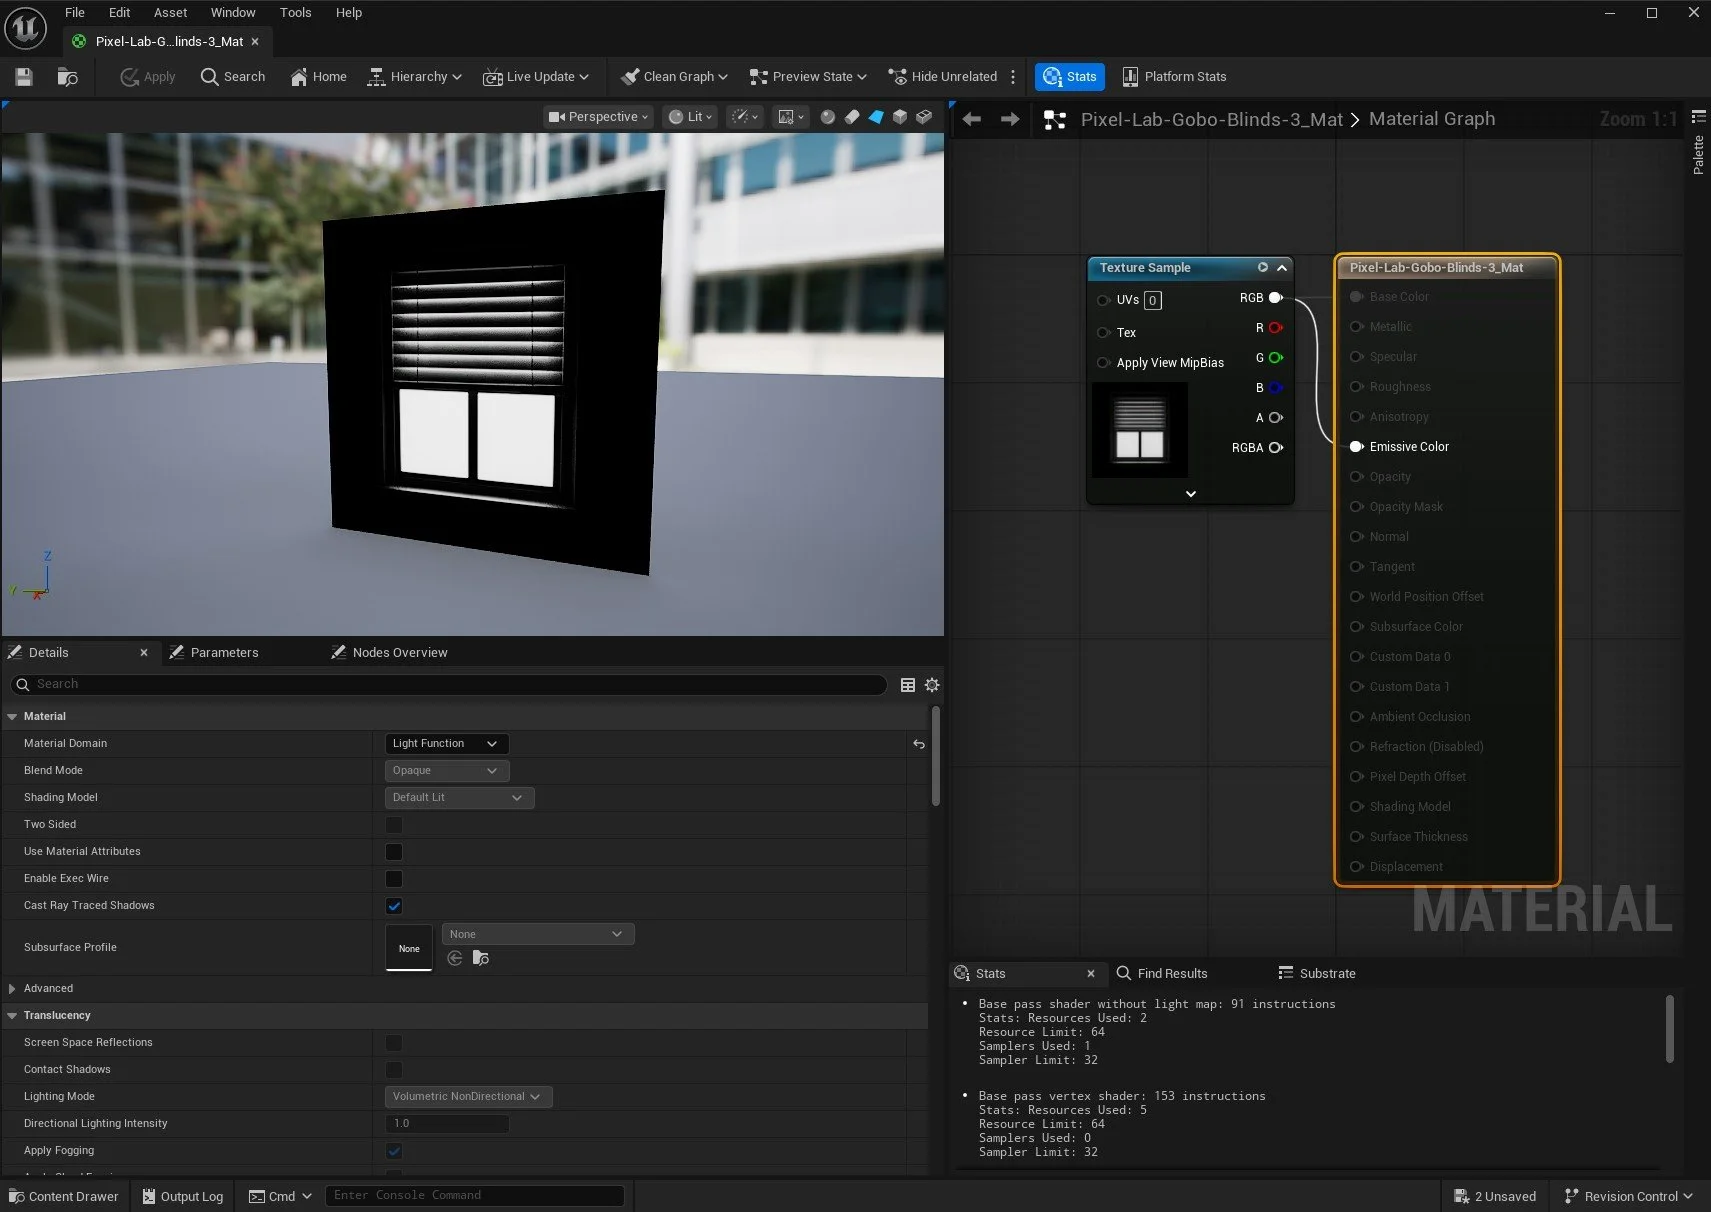Viewport: 1711px width, 1212px height.
Task: Open the Details panel settings gear
Action: pyautogui.click(x=932, y=685)
